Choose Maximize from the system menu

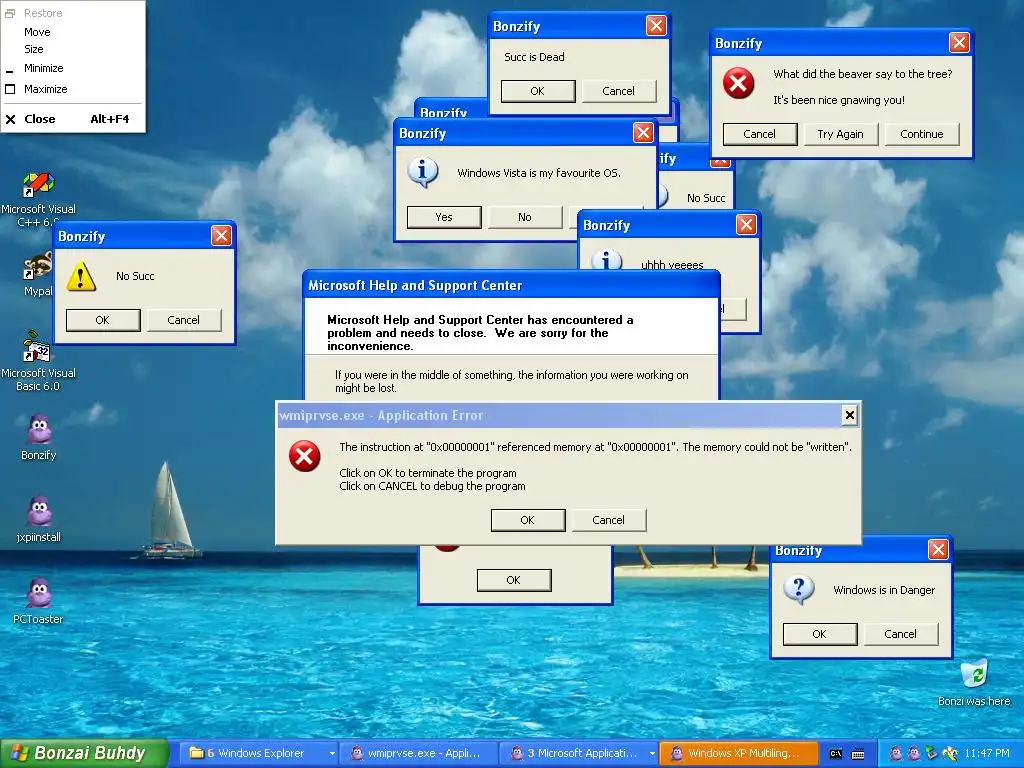[73, 89]
